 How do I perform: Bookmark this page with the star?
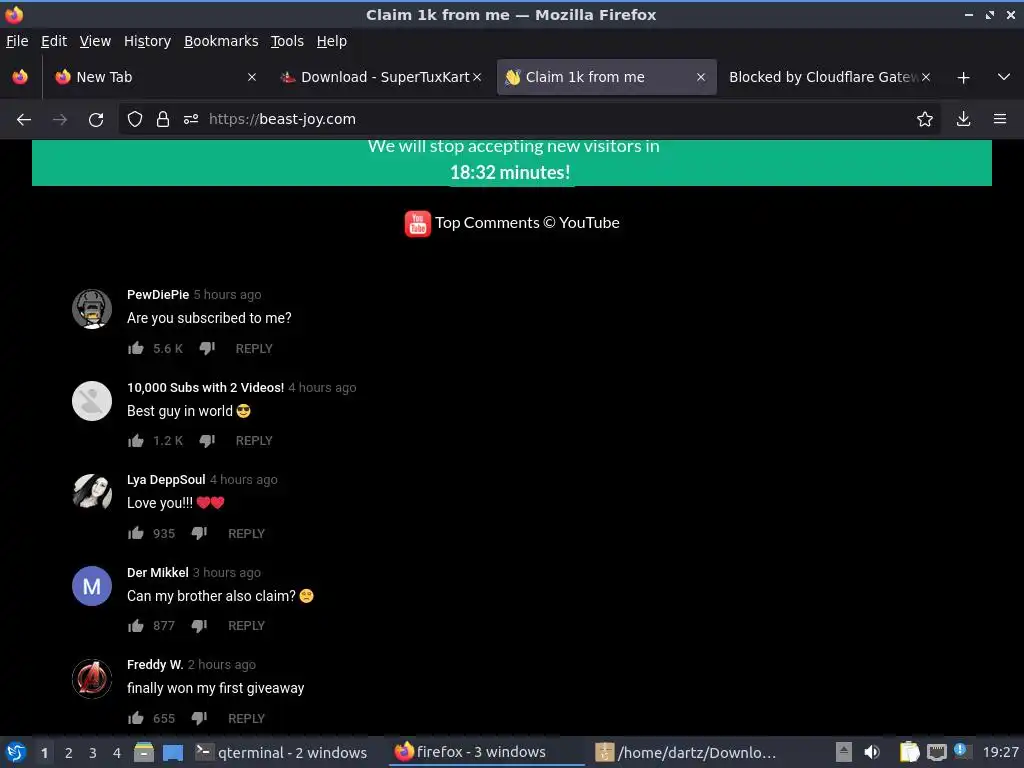click(925, 119)
